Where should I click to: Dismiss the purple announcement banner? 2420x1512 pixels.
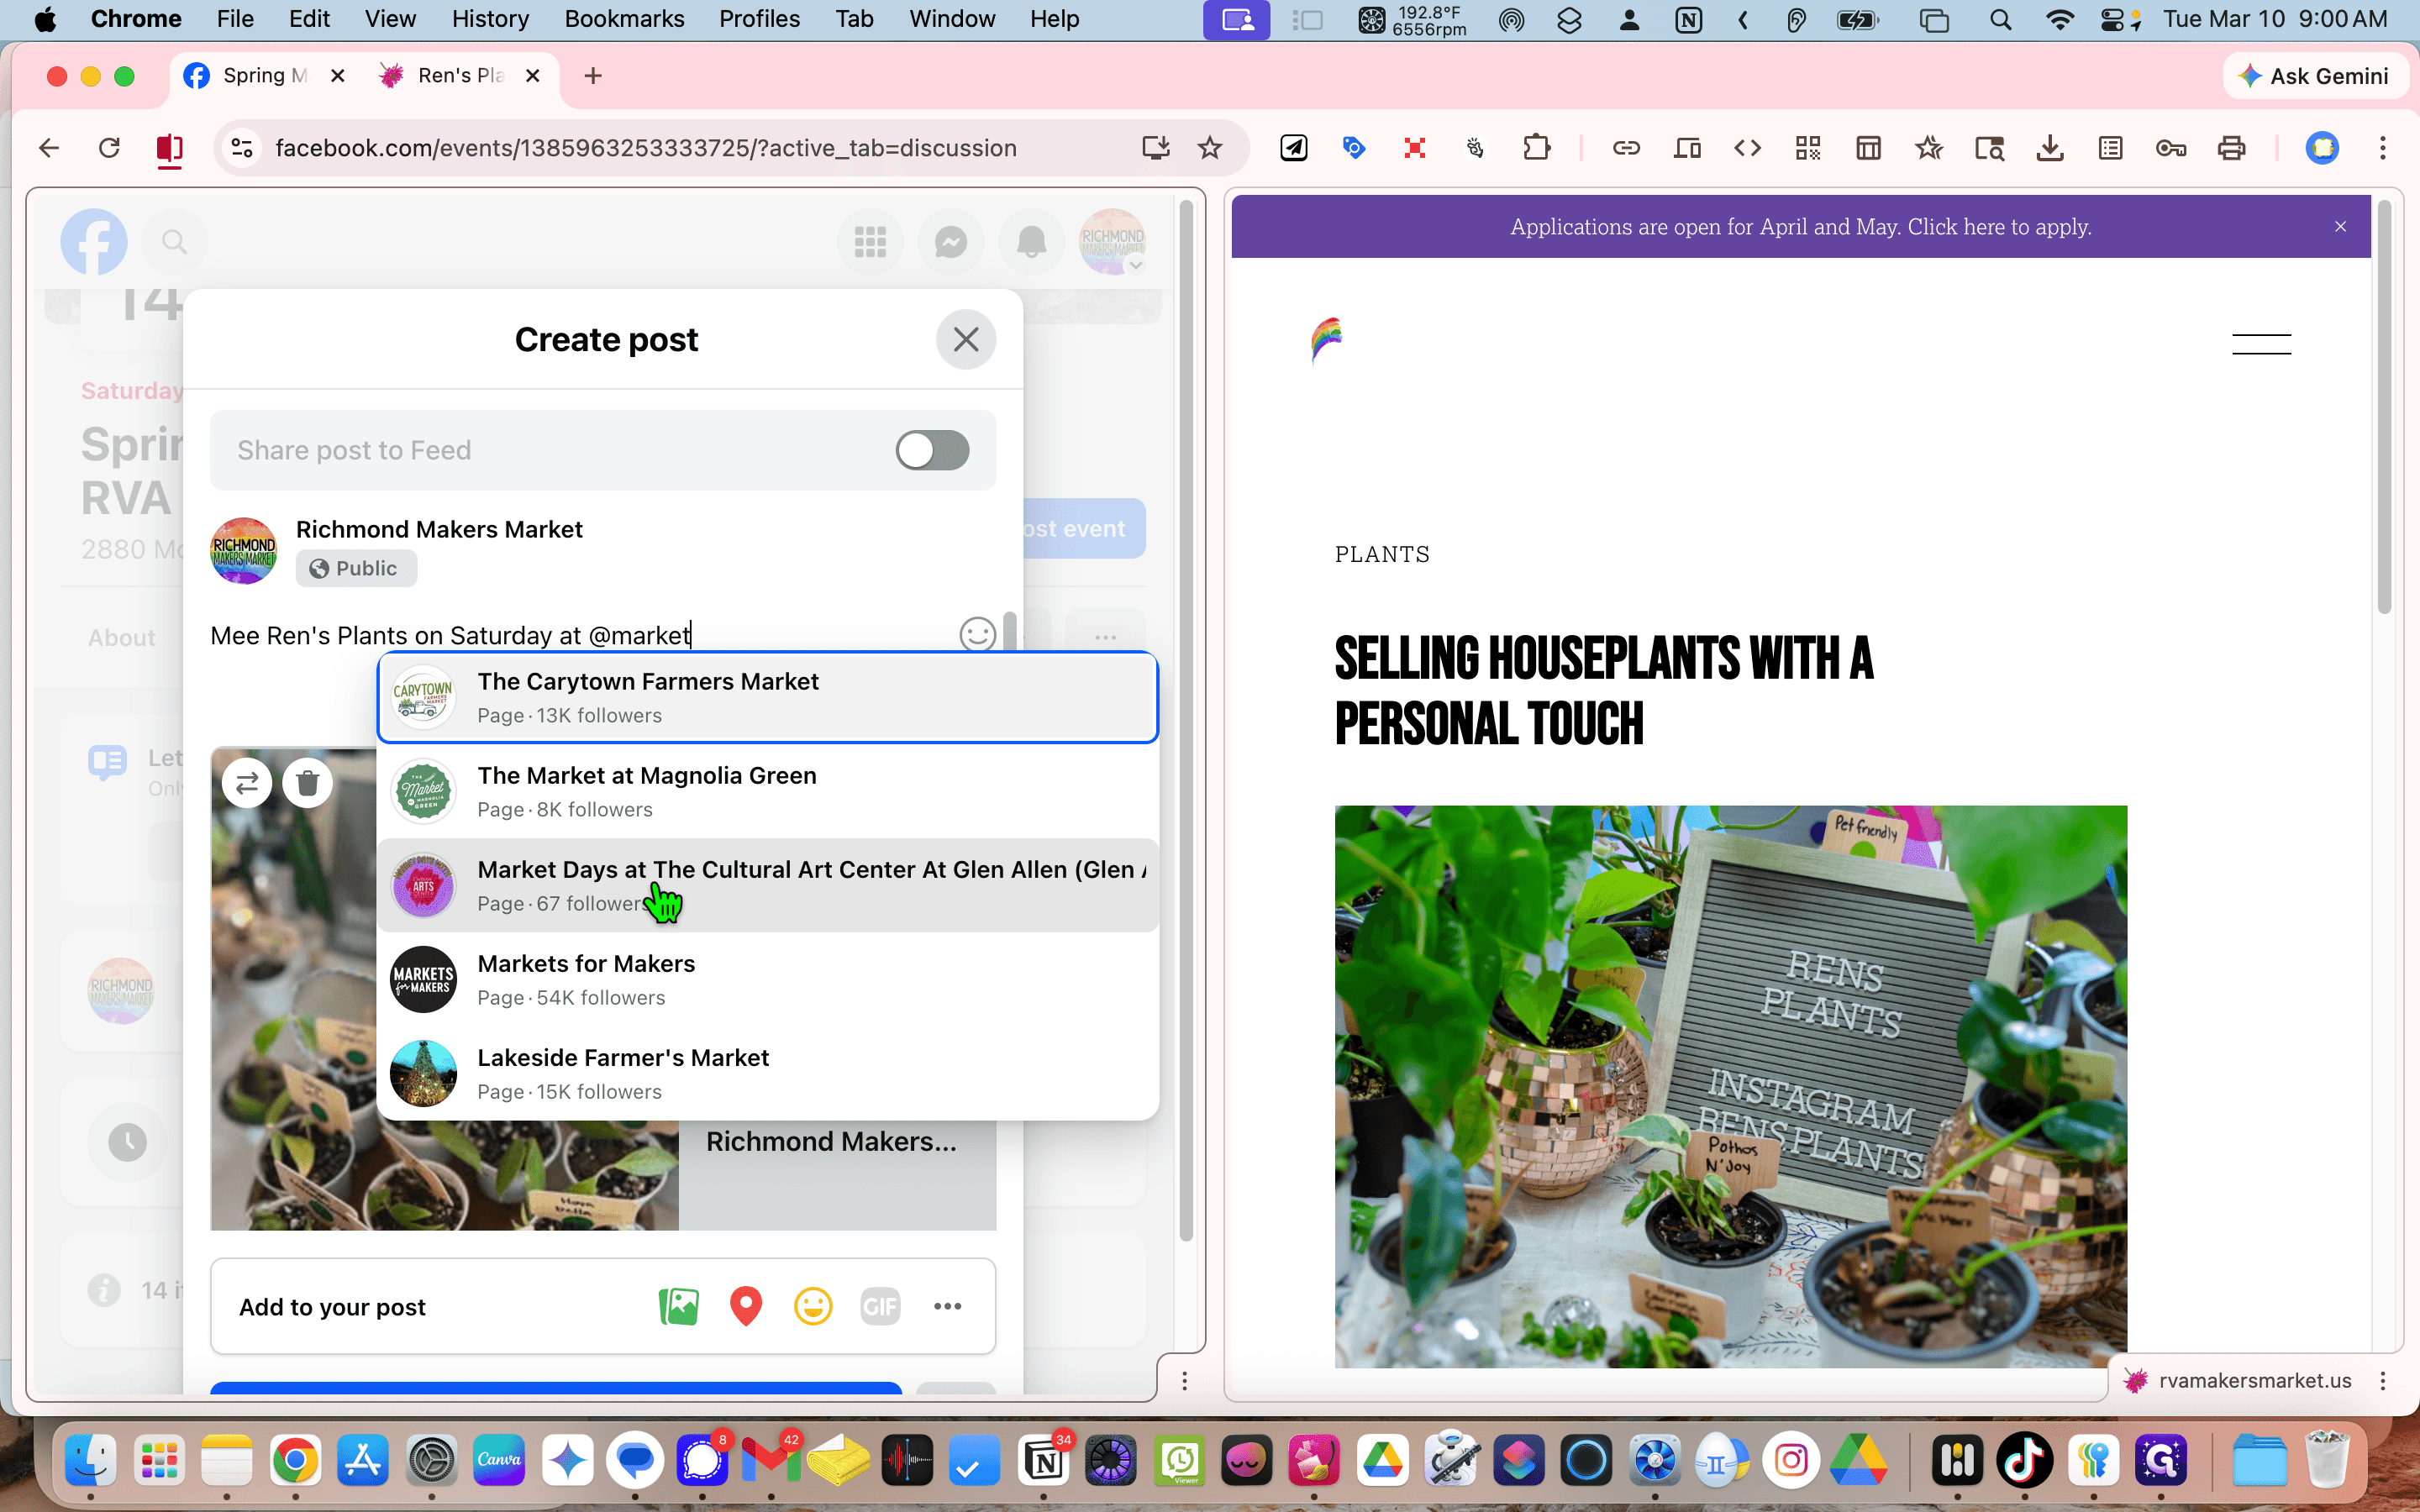(x=2340, y=227)
